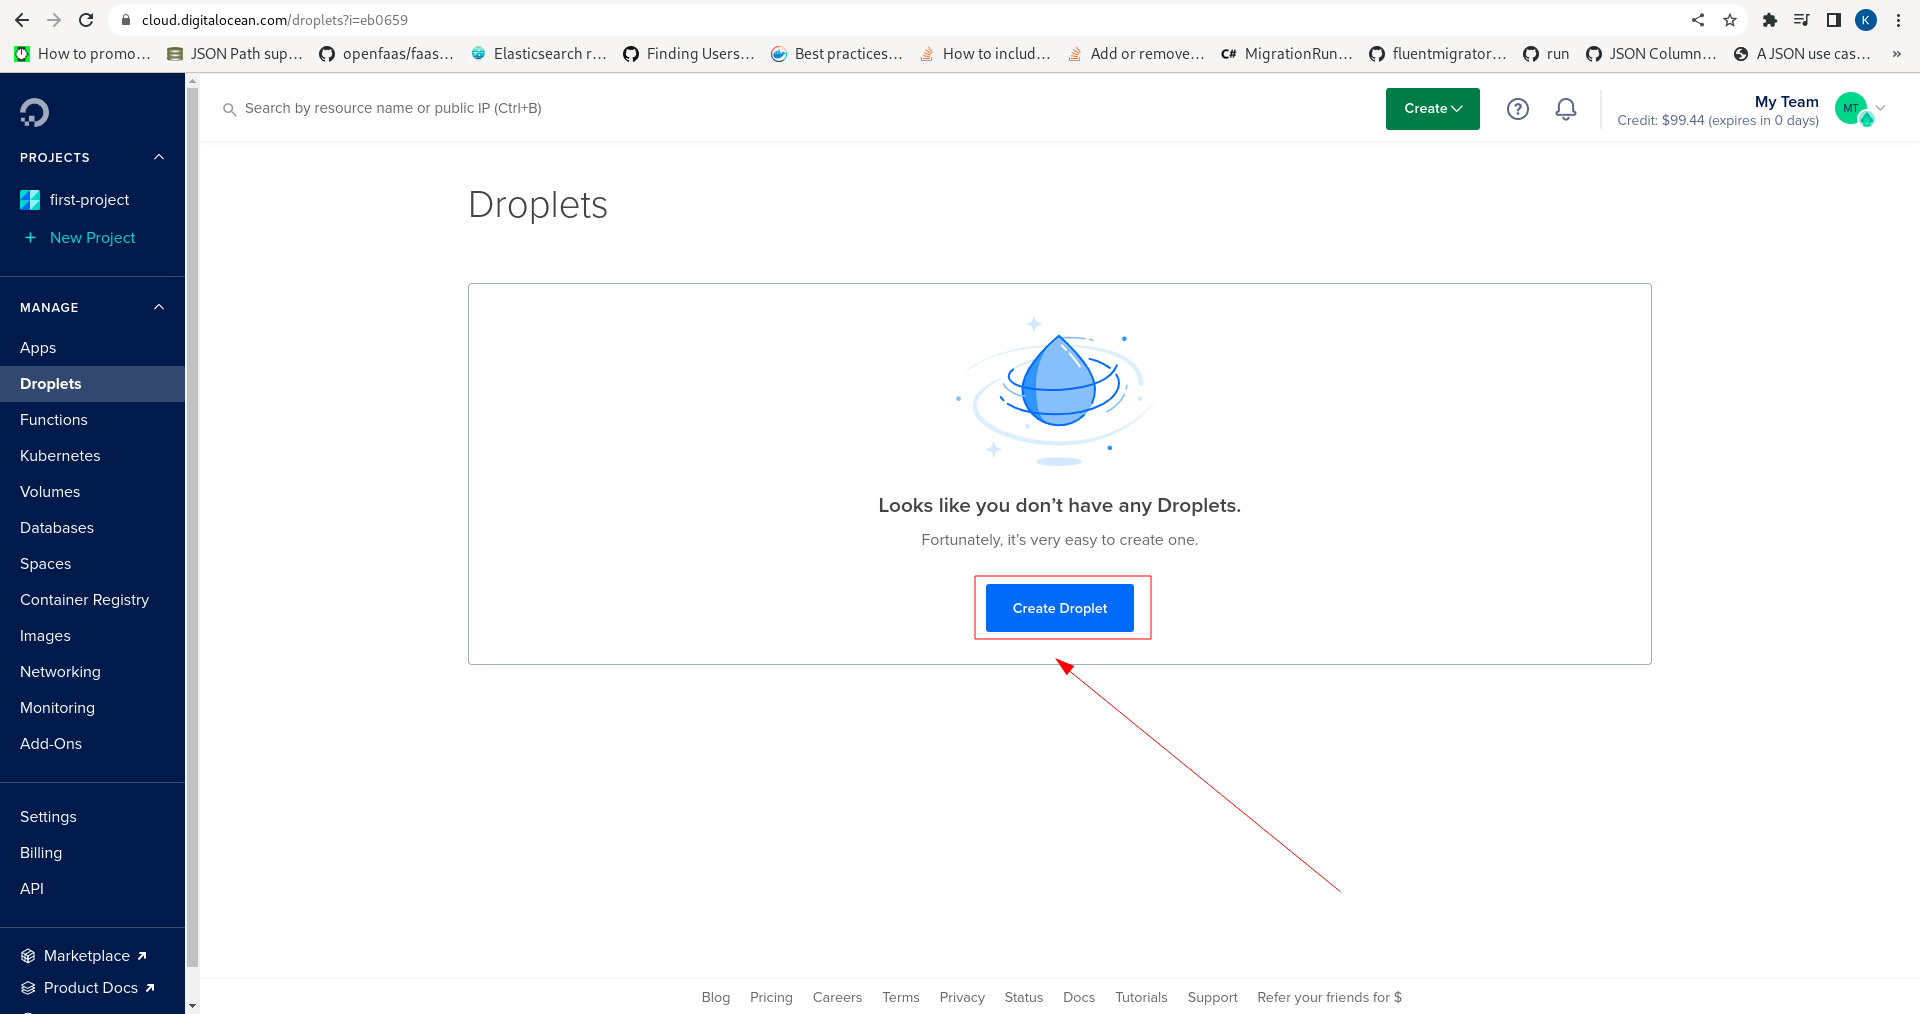Click the media control playlist icon
The height and width of the screenshot is (1014, 1920).
pyautogui.click(x=1802, y=20)
